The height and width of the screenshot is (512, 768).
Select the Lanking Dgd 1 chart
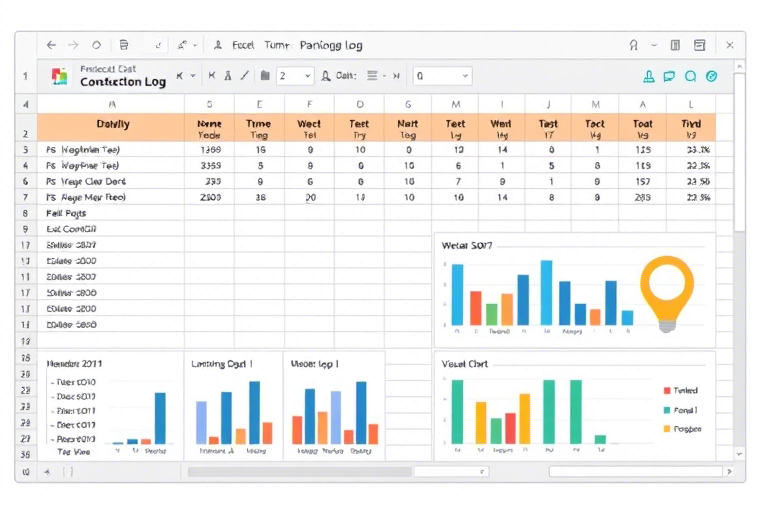(x=234, y=406)
